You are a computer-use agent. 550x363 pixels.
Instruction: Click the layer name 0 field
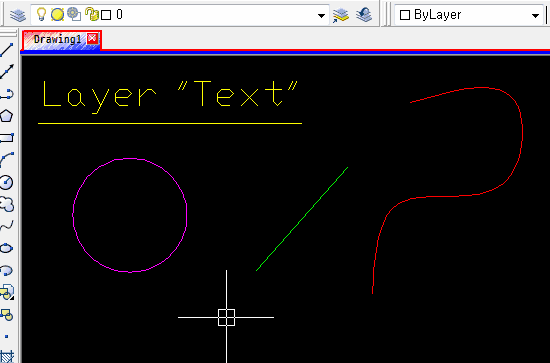point(119,14)
